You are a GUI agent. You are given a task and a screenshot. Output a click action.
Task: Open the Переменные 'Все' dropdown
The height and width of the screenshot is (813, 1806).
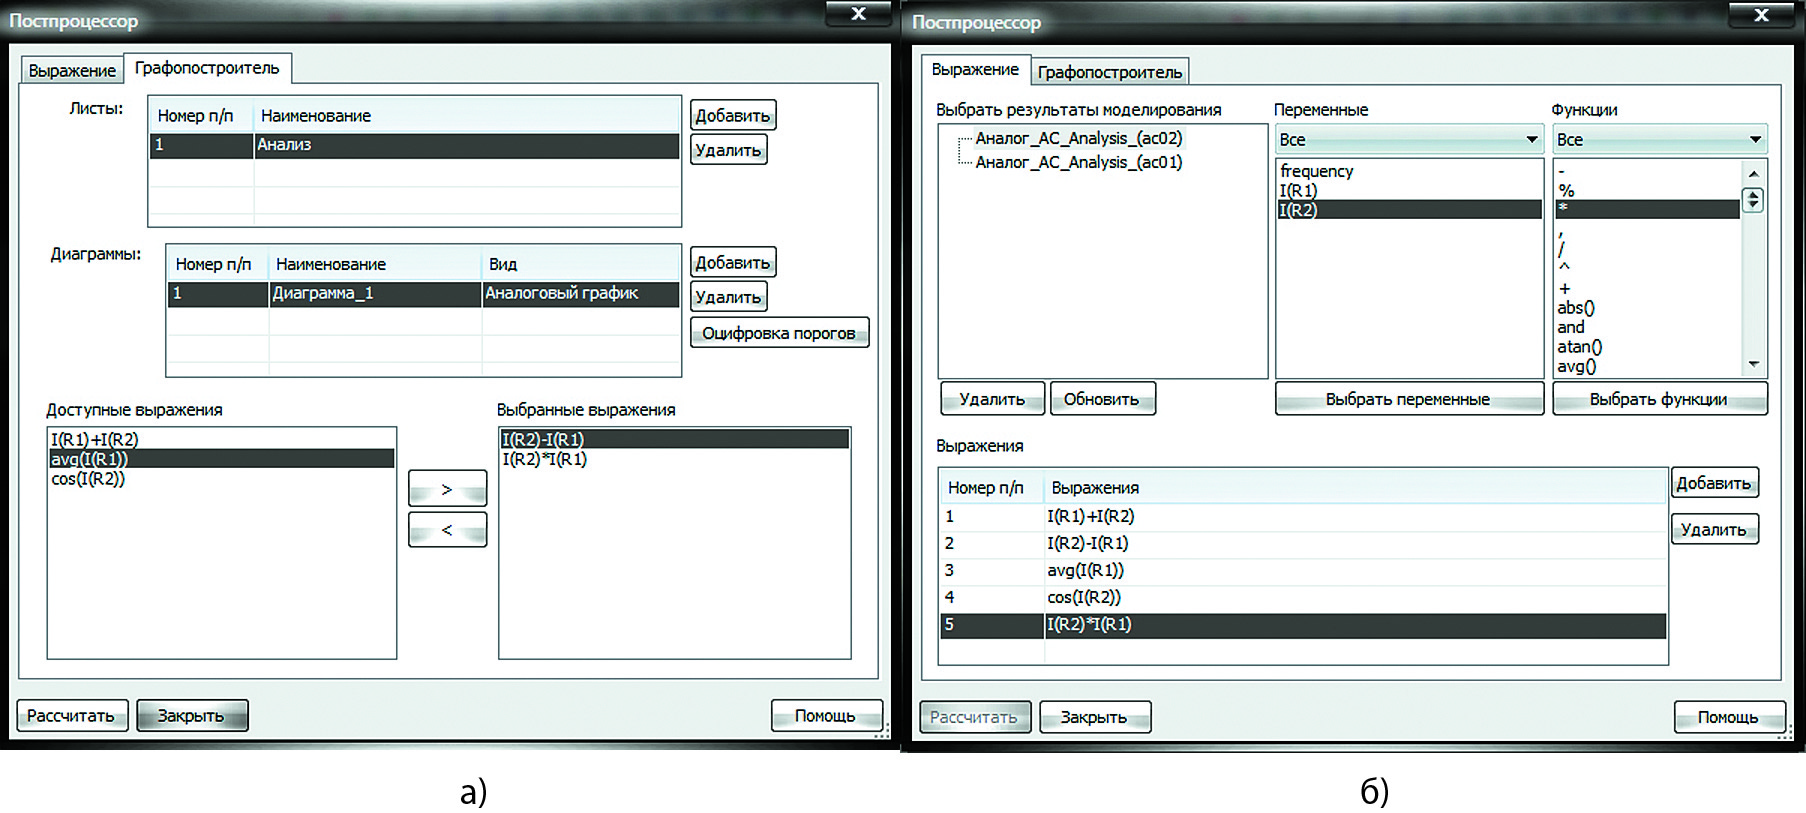click(x=1408, y=140)
